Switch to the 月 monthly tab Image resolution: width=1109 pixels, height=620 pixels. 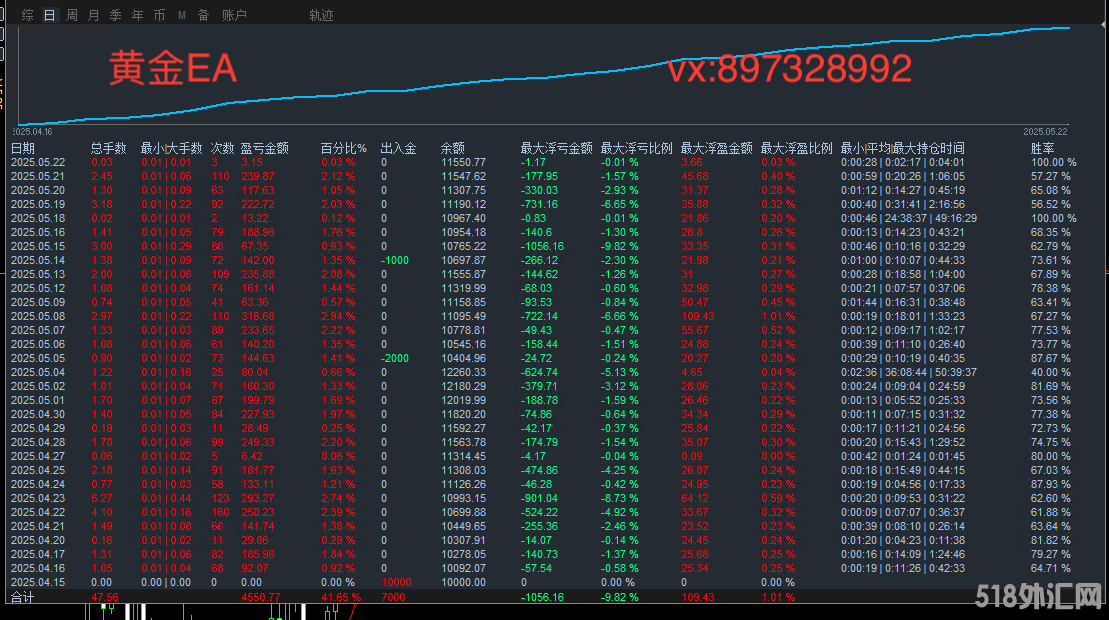[94, 15]
